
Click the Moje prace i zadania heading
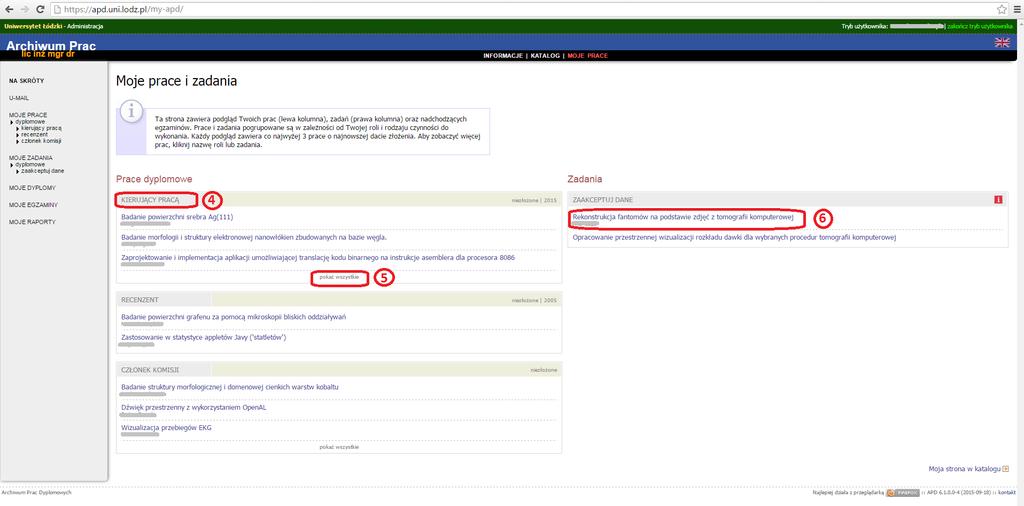176,82
